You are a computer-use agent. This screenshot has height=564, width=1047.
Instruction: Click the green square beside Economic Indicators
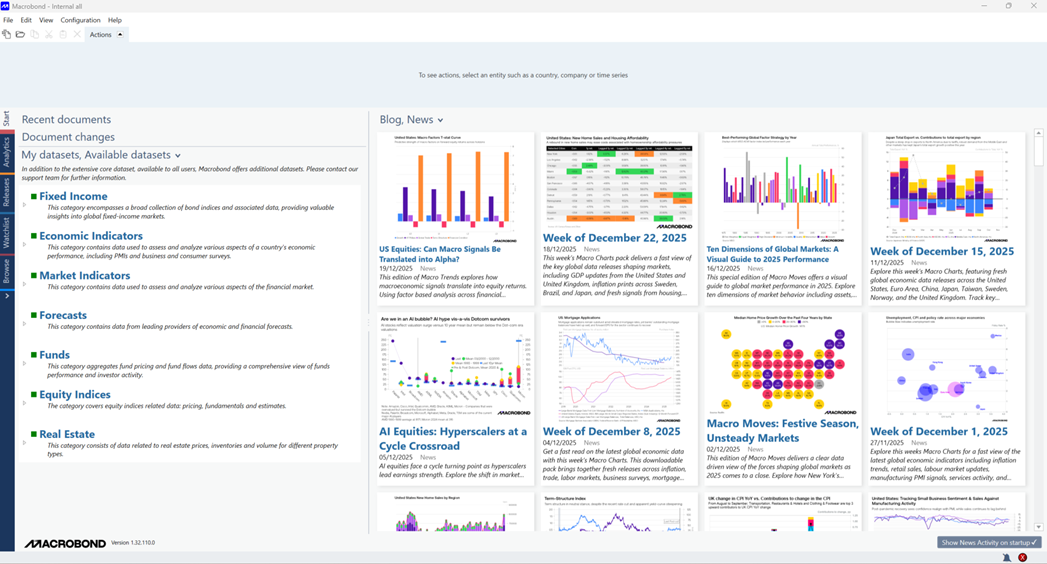click(33, 236)
